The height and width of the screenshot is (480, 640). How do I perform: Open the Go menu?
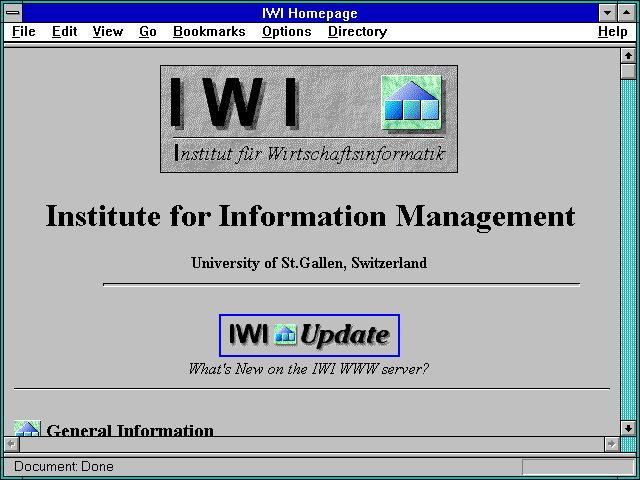coord(147,32)
